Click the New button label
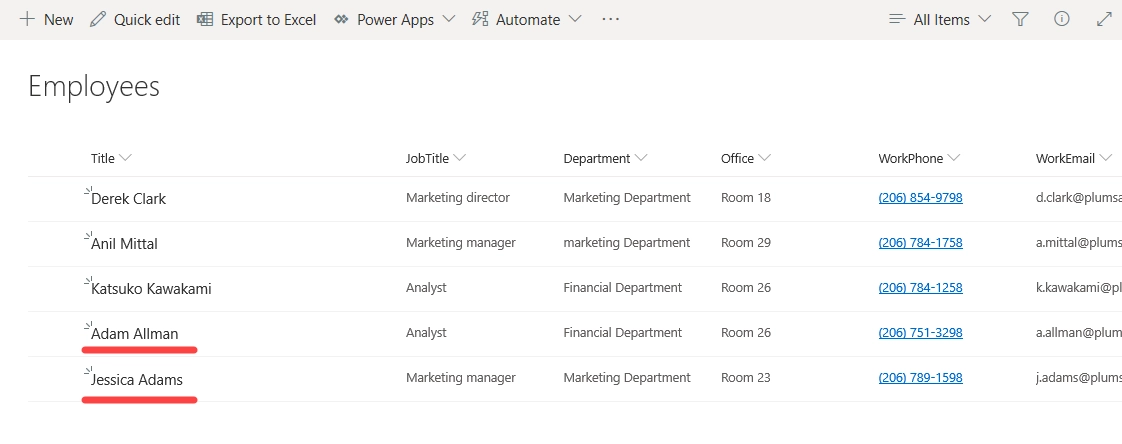This screenshot has width=1122, height=444. pos(59,20)
